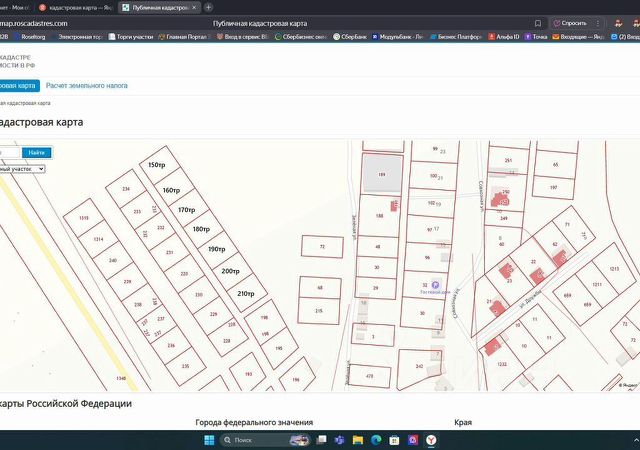The height and width of the screenshot is (450, 640).
Task: Open the Расчет земельного налога tab
Action: click(87, 85)
